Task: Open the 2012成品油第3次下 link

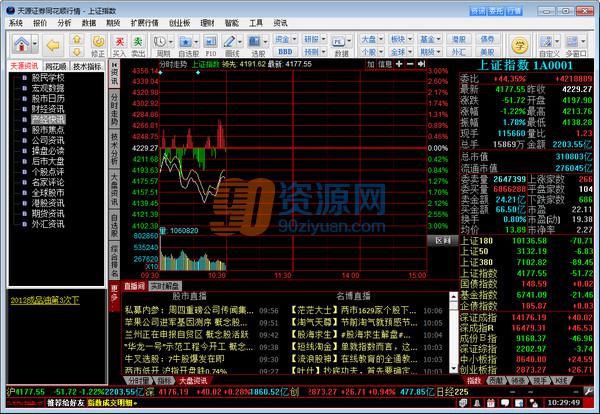Action: 45,300
